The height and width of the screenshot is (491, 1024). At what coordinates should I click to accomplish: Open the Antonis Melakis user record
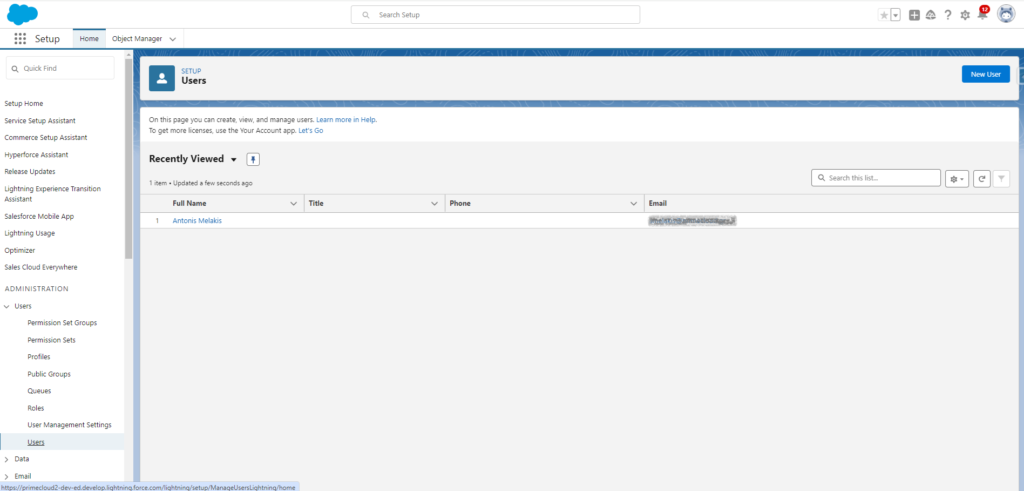click(x=197, y=221)
